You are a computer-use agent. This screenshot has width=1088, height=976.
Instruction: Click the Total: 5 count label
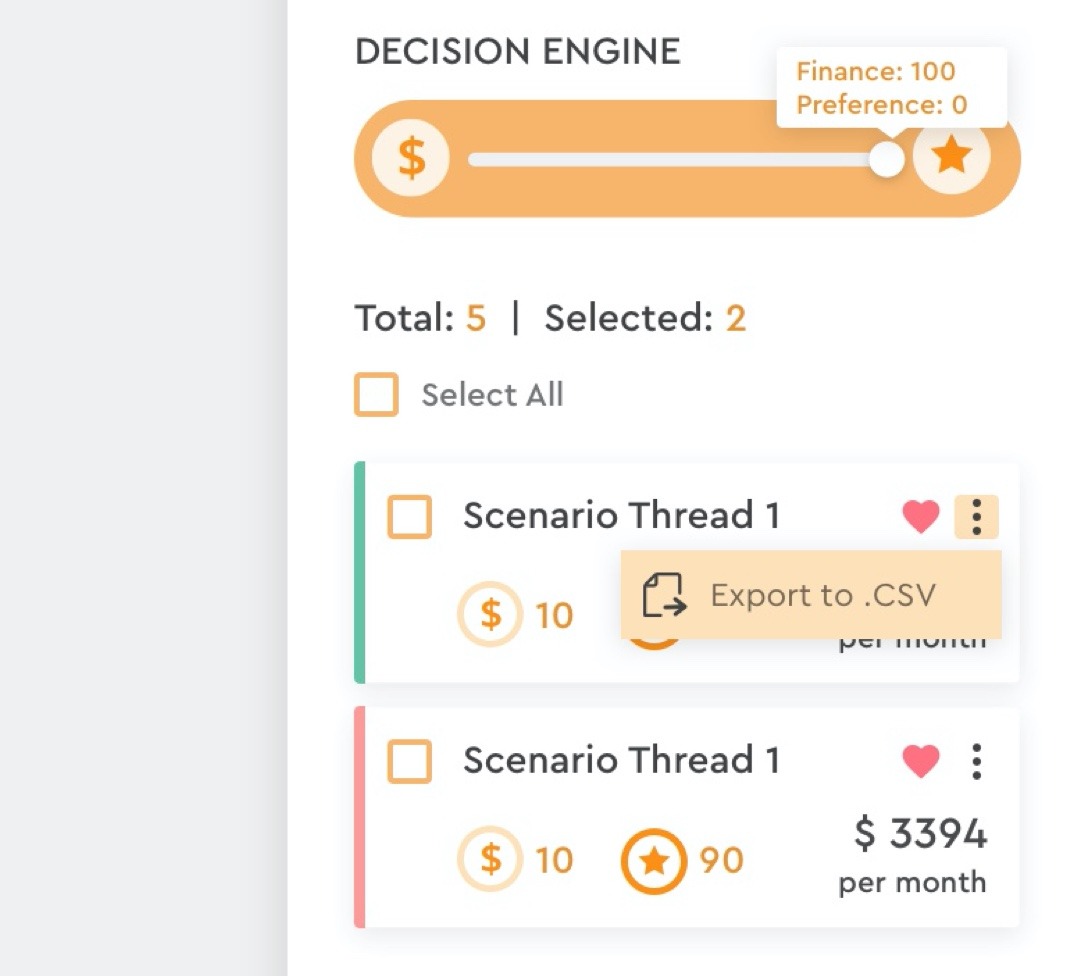[x=420, y=316]
